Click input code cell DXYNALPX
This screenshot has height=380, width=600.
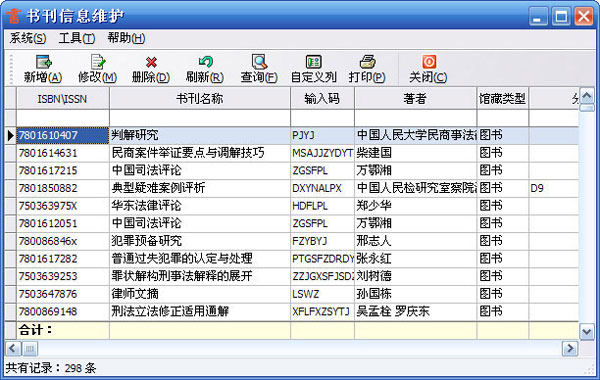[322, 188]
